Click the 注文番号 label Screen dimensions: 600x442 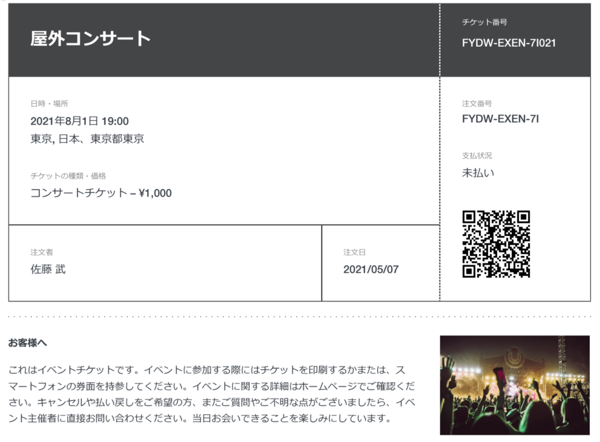[477, 103]
